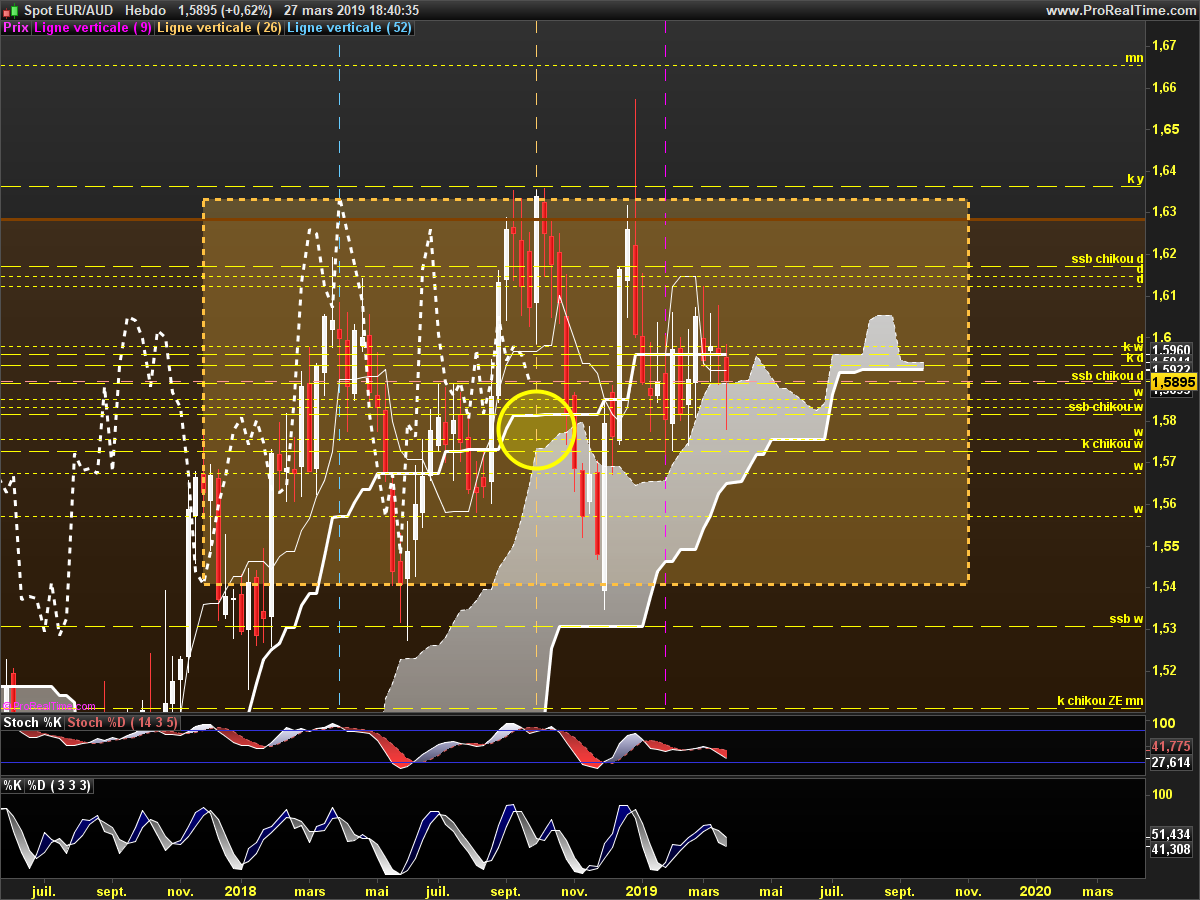Select the Stoch %K indicator label
The width and height of the screenshot is (1200, 900).
(x=33, y=722)
